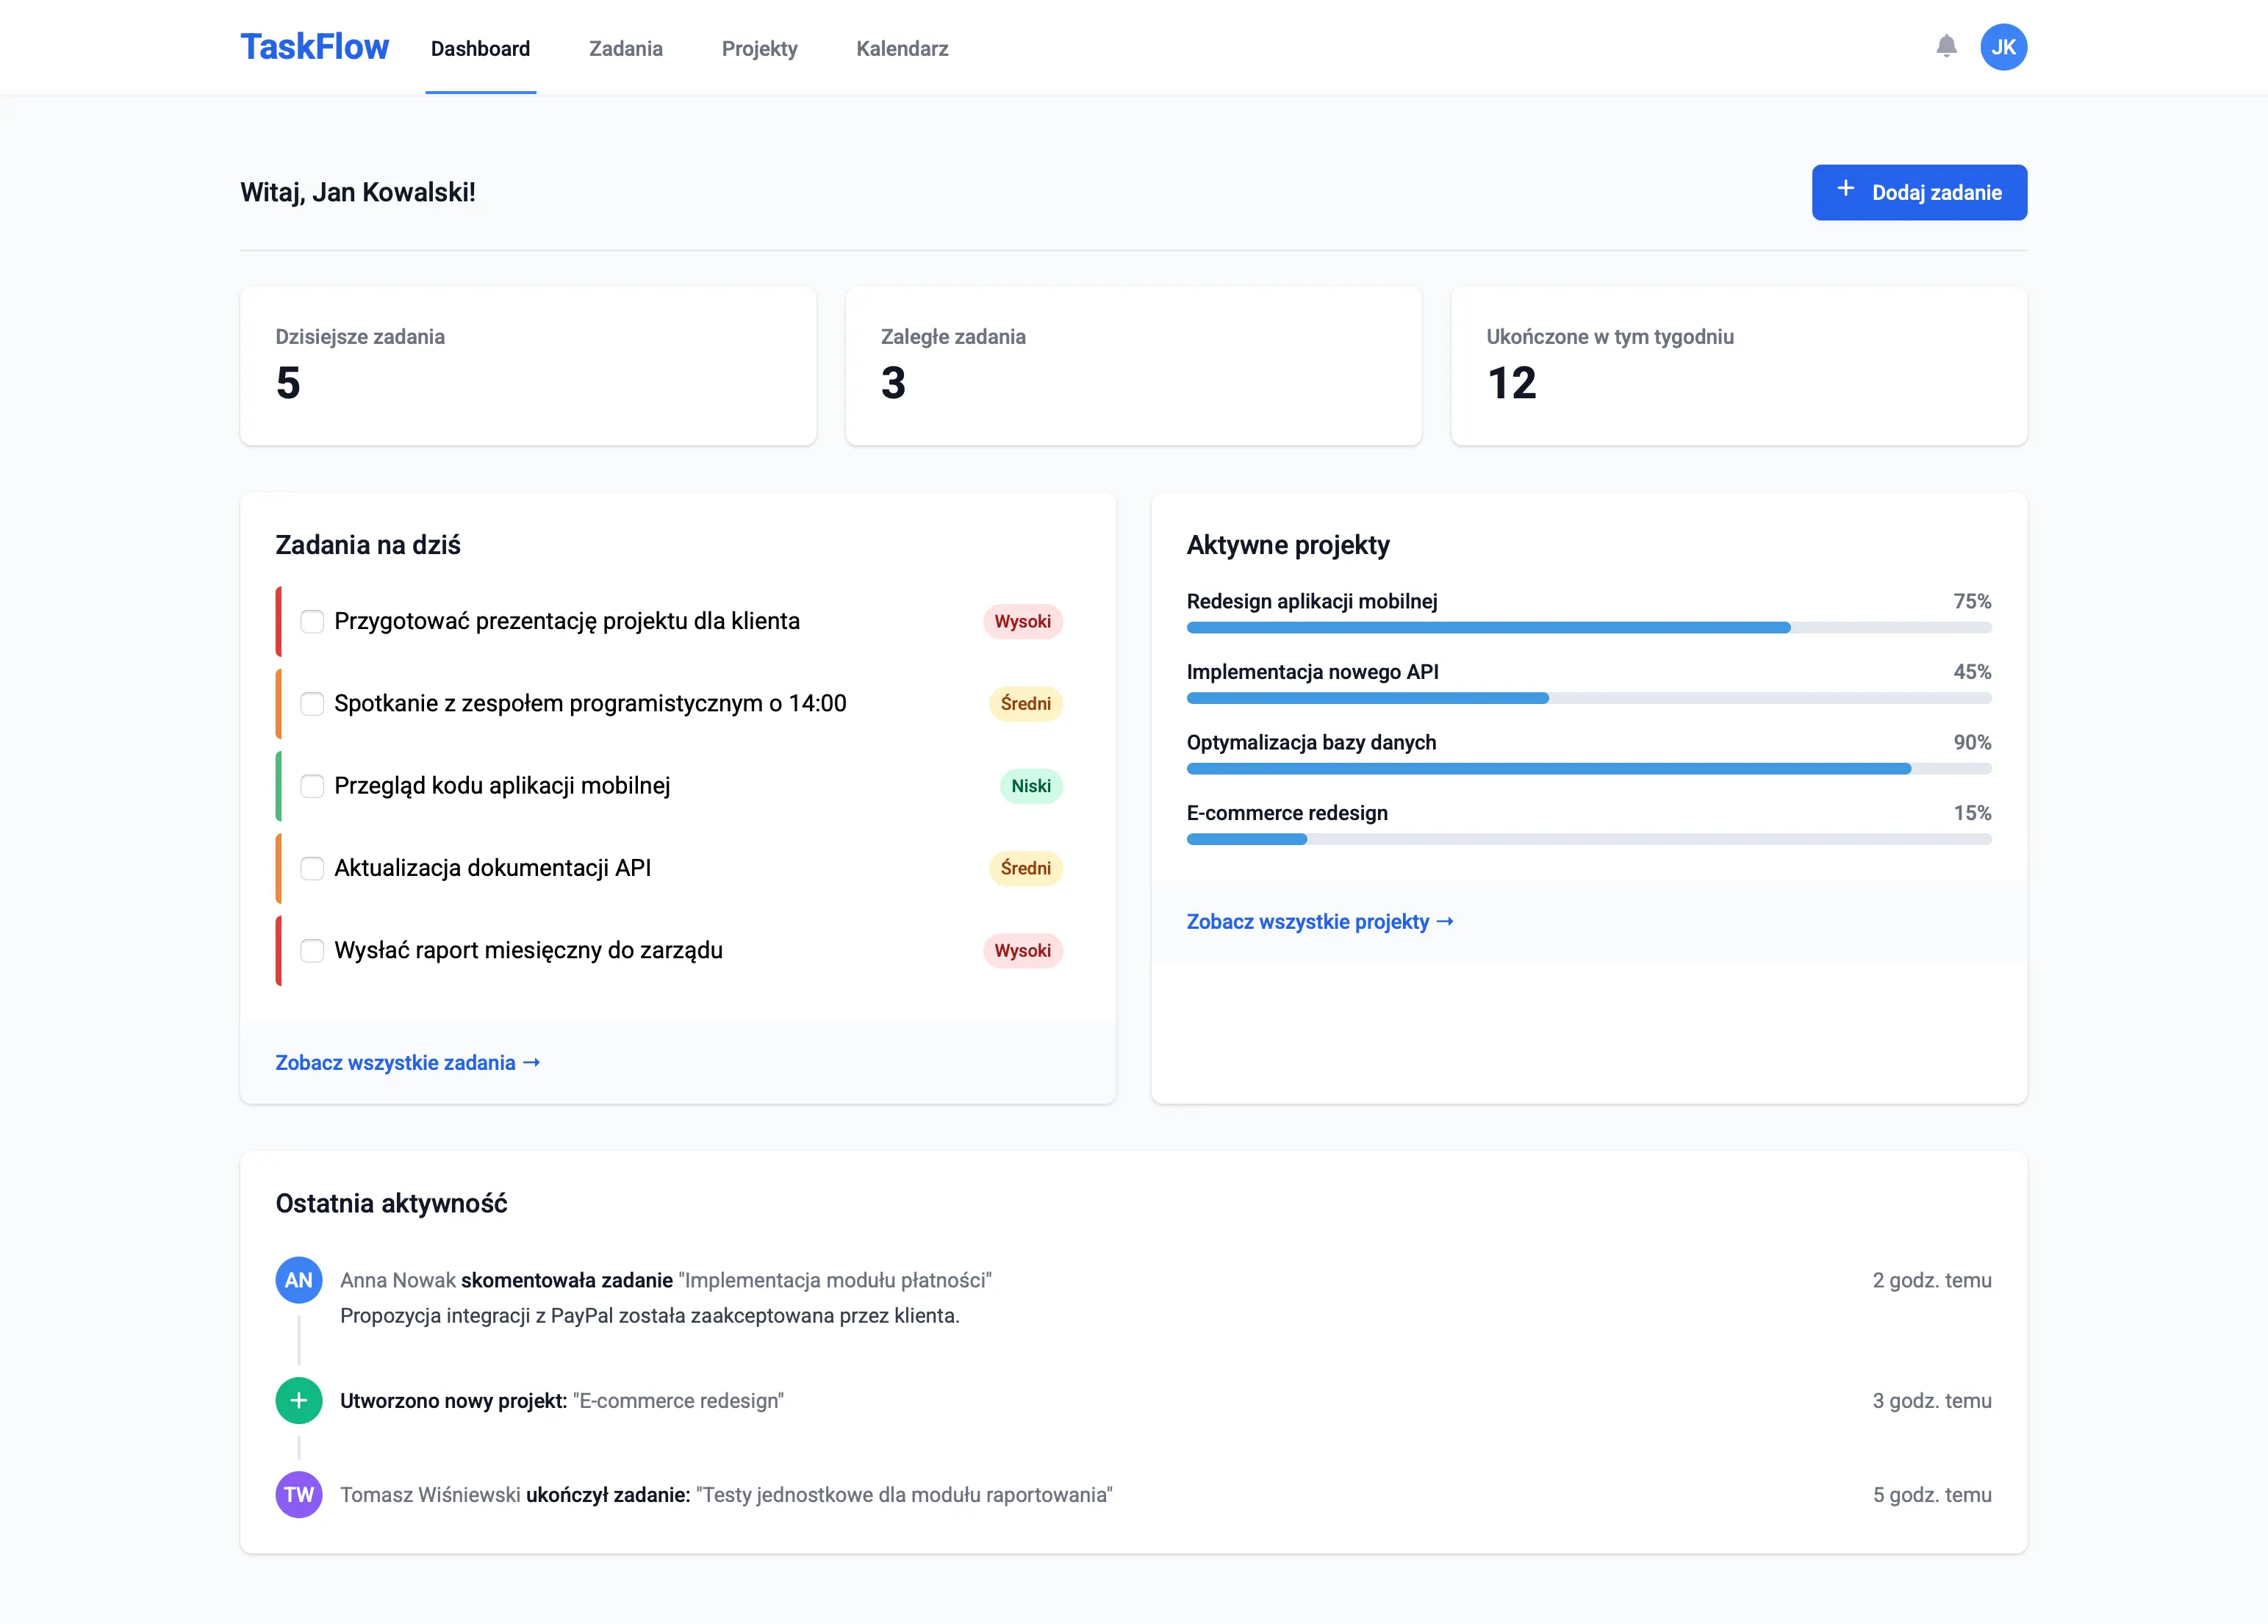
Task: Check 'Spotkanie z zespołem programistycznym' task
Action: pyautogui.click(x=313, y=703)
